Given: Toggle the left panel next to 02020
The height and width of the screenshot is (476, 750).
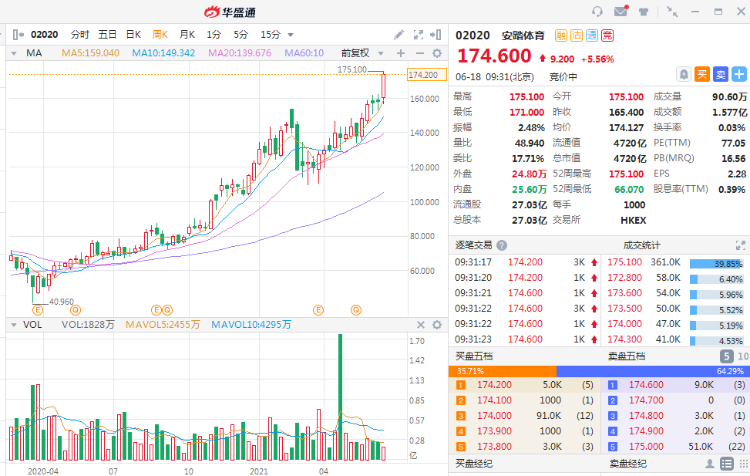Looking at the screenshot, I should pos(18,34).
